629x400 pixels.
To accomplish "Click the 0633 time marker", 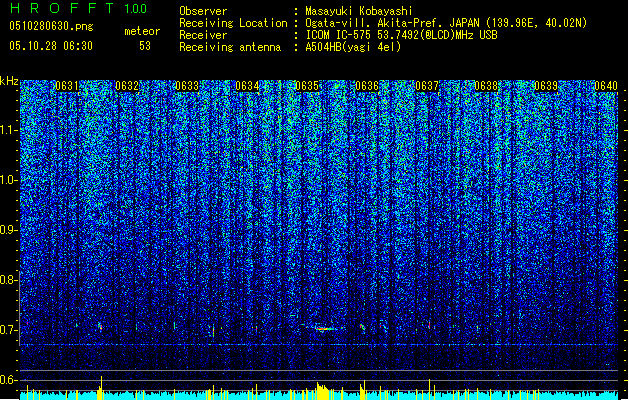I will pos(187,86).
